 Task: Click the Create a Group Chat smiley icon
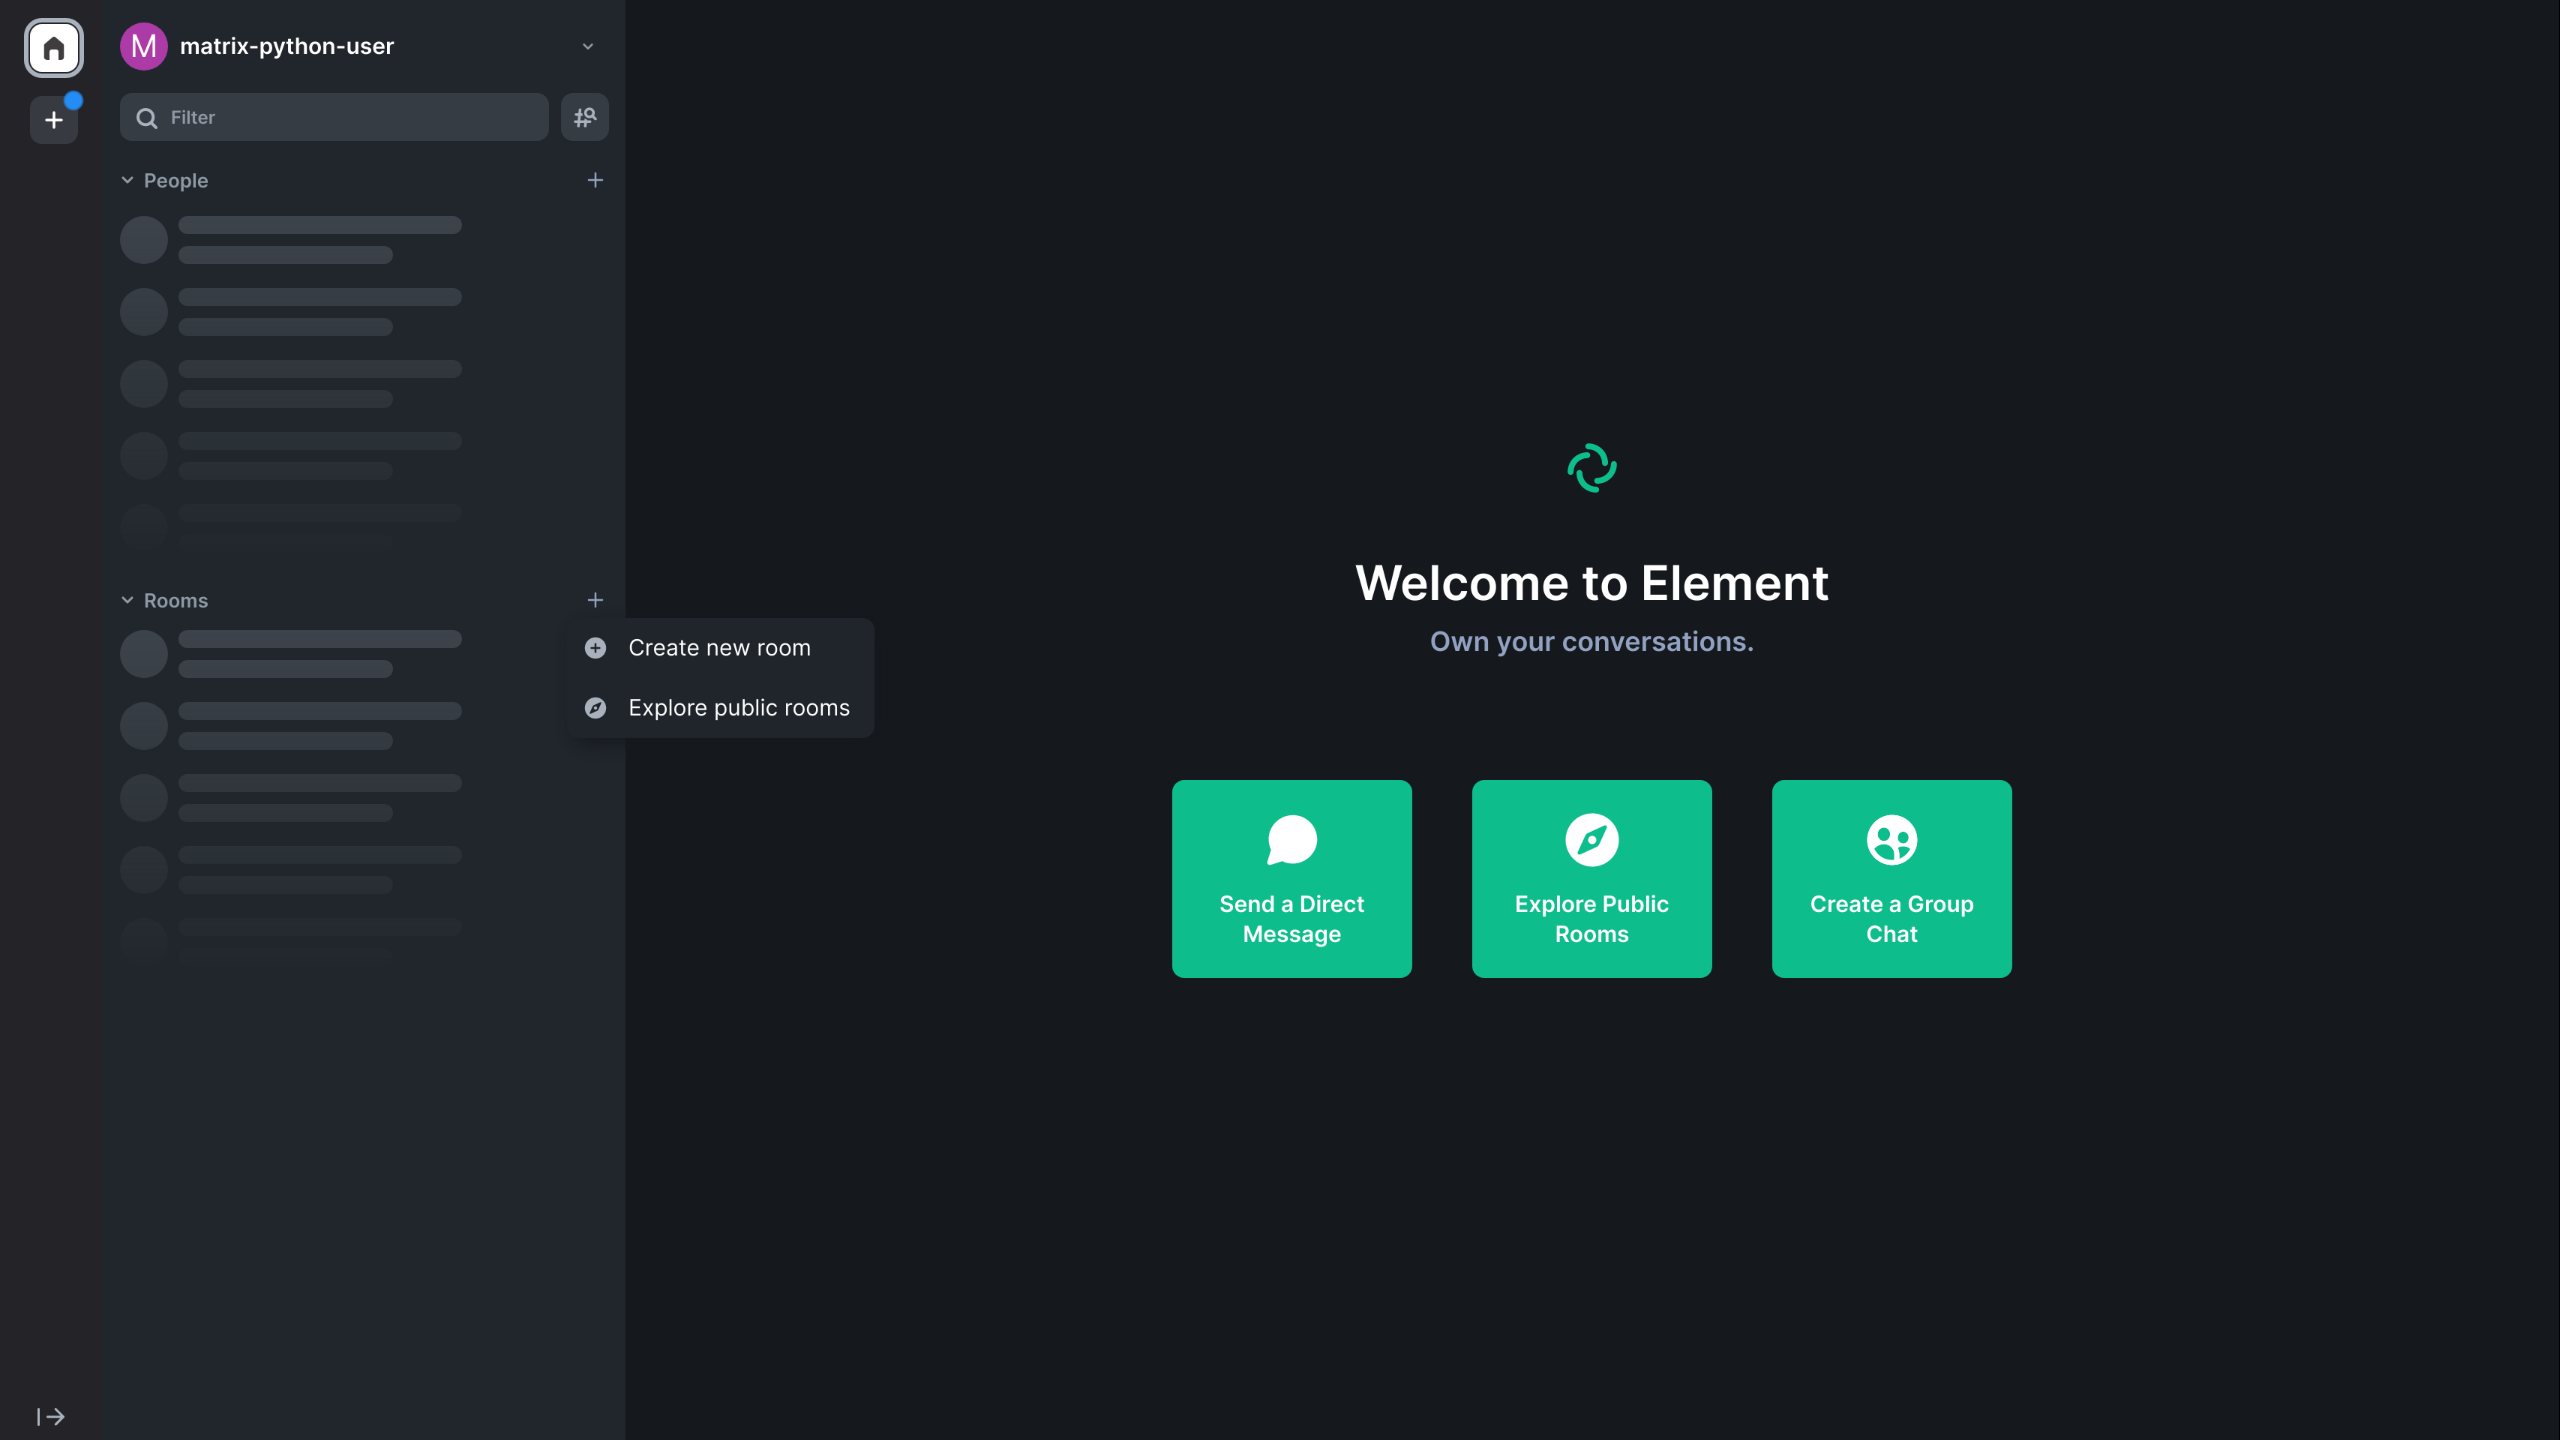click(1892, 840)
